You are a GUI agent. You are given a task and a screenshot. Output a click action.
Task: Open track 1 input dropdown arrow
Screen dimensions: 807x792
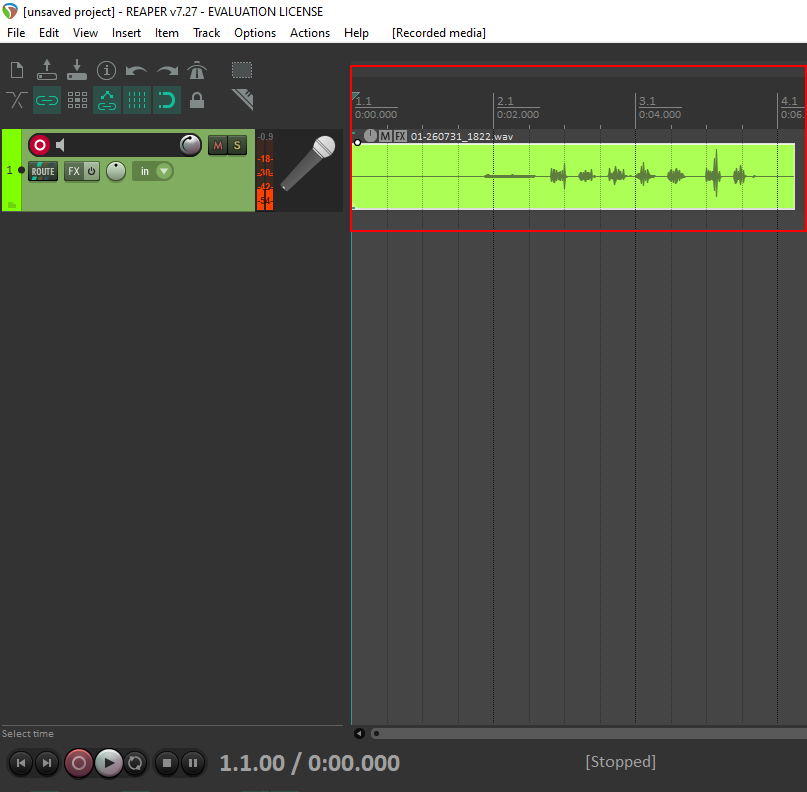(164, 171)
